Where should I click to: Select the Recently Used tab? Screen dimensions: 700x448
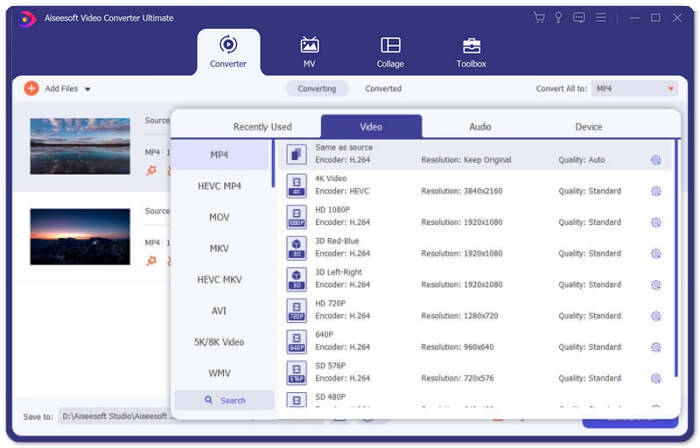coord(262,127)
